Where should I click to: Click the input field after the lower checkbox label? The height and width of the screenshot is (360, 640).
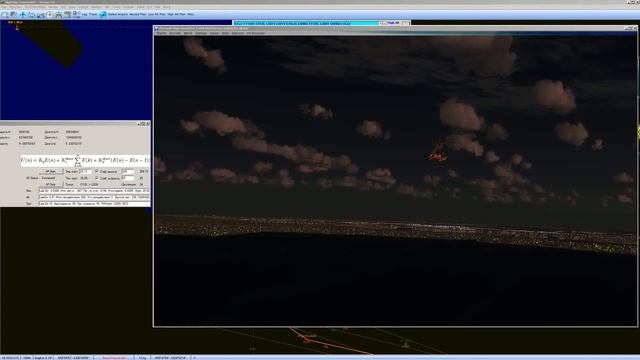point(128,178)
